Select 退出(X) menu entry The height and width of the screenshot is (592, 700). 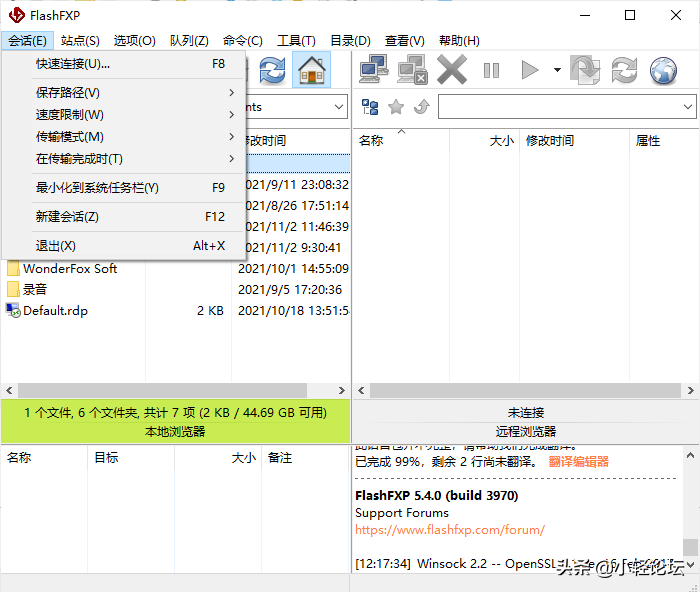coord(124,246)
